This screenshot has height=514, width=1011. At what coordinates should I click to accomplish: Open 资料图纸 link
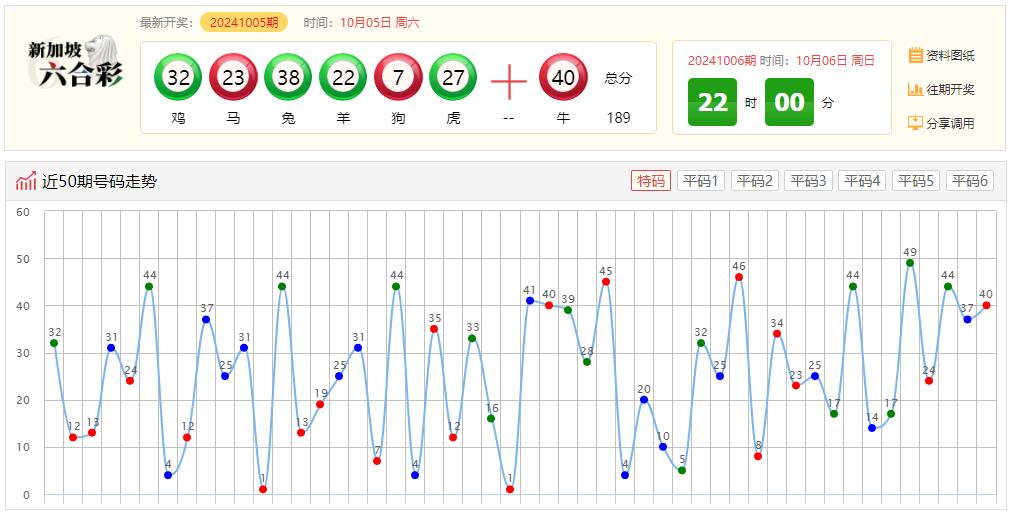[x=941, y=55]
